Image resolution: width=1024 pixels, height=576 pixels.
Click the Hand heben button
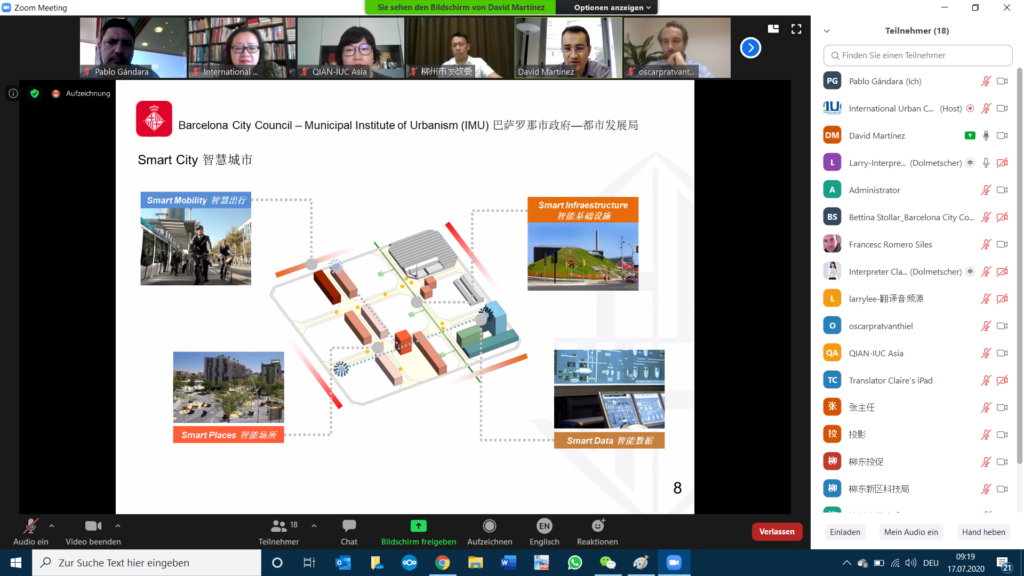pos(983,532)
